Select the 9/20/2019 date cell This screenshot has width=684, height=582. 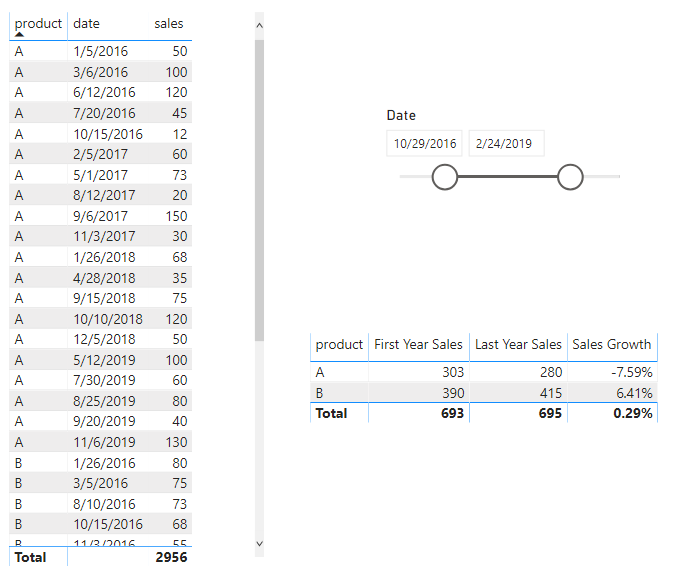pos(104,421)
